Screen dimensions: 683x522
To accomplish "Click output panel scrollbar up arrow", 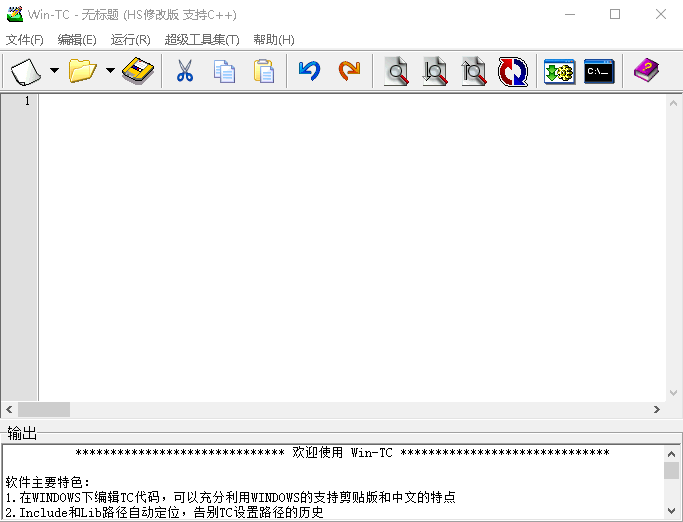I will click(671, 454).
